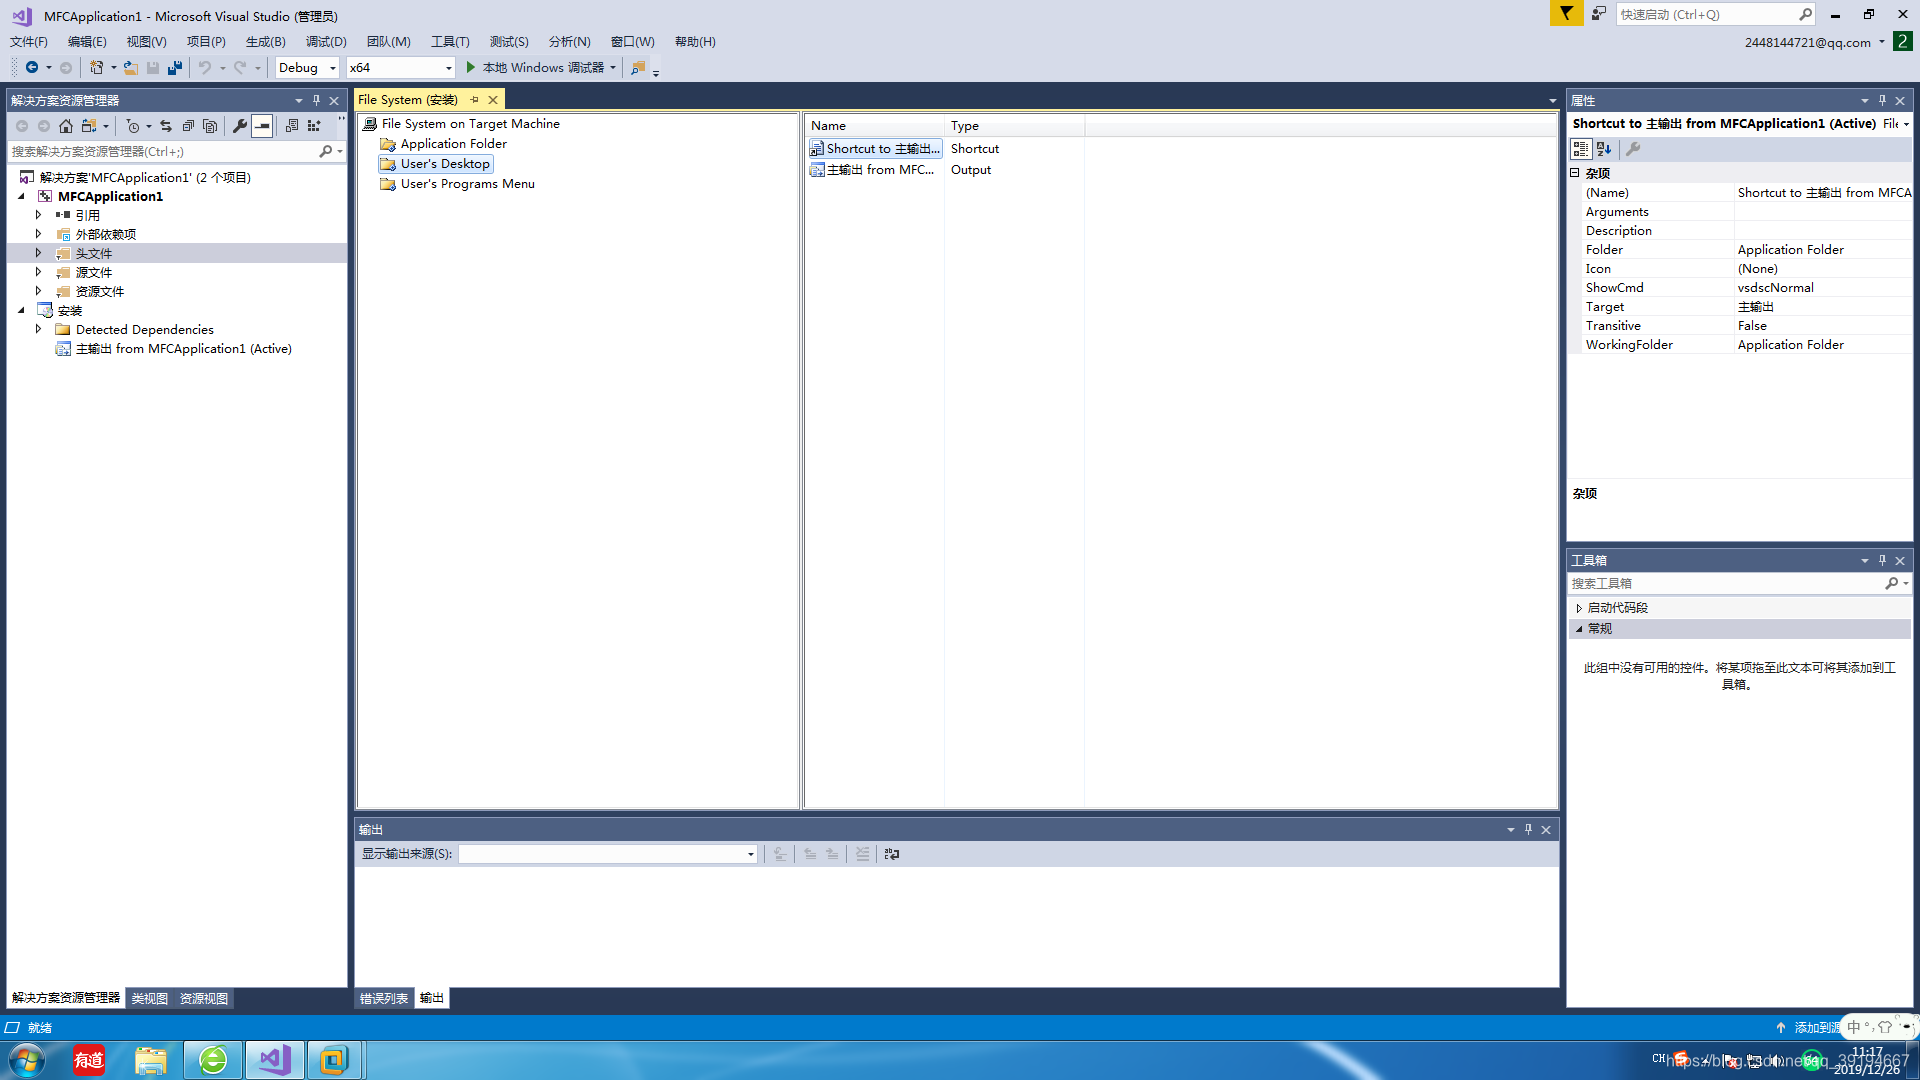Click the Sync with Active Document icon
Screen dimensions: 1920x1080
[x=166, y=126]
